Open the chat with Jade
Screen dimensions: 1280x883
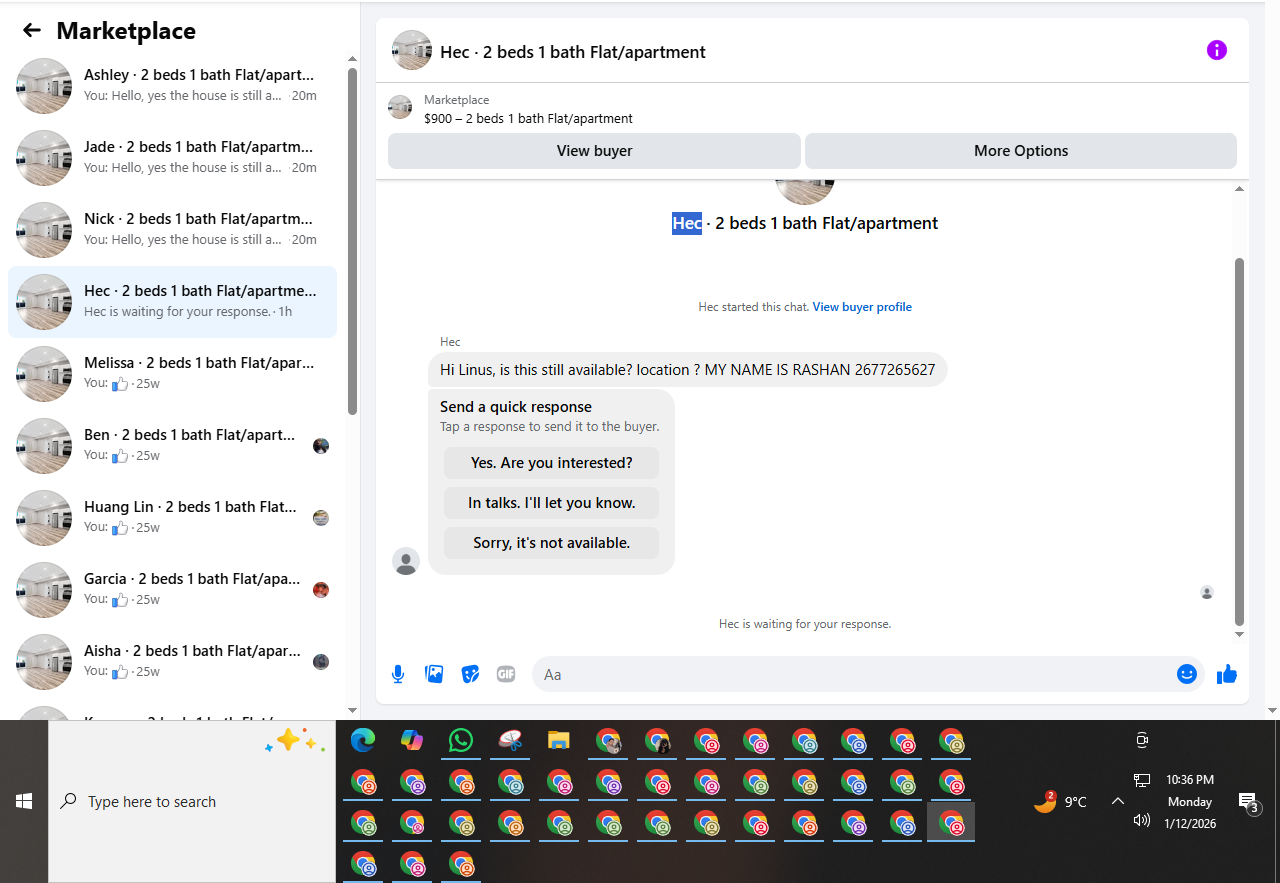click(x=172, y=157)
